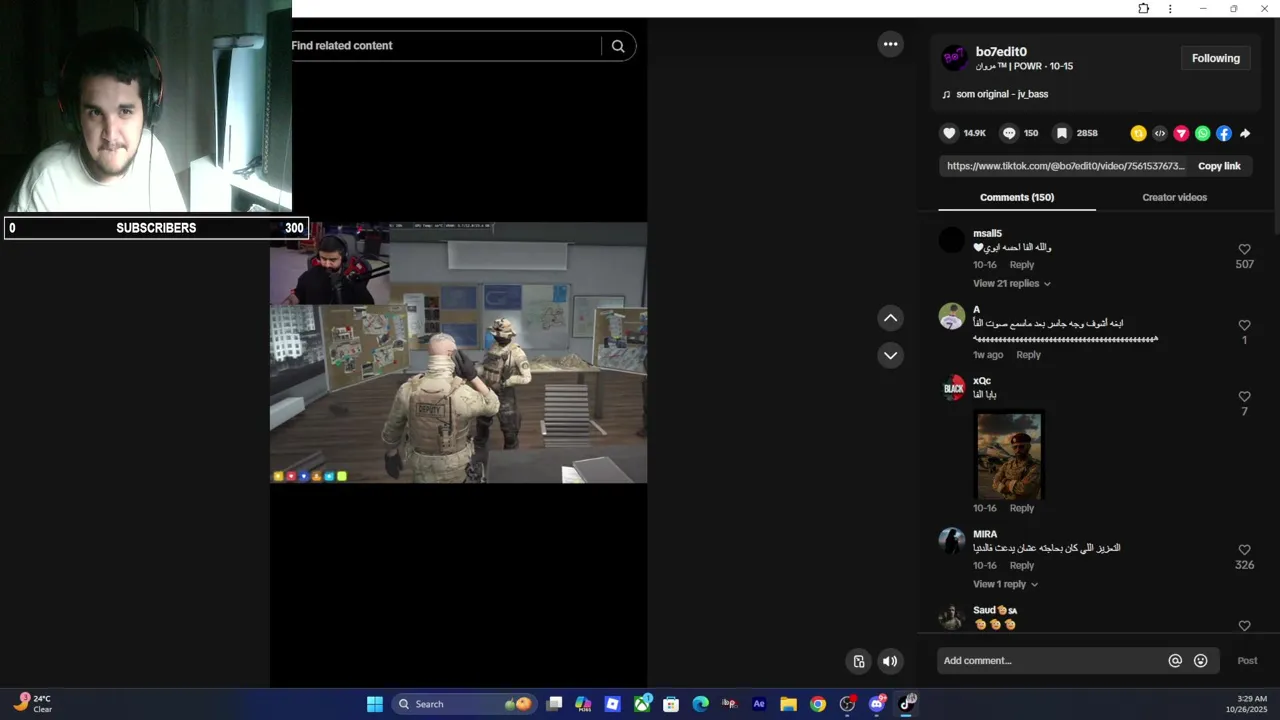Reply to msall5's comment
The height and width of the screenshot is (720, 1280).
(1021, 265)
